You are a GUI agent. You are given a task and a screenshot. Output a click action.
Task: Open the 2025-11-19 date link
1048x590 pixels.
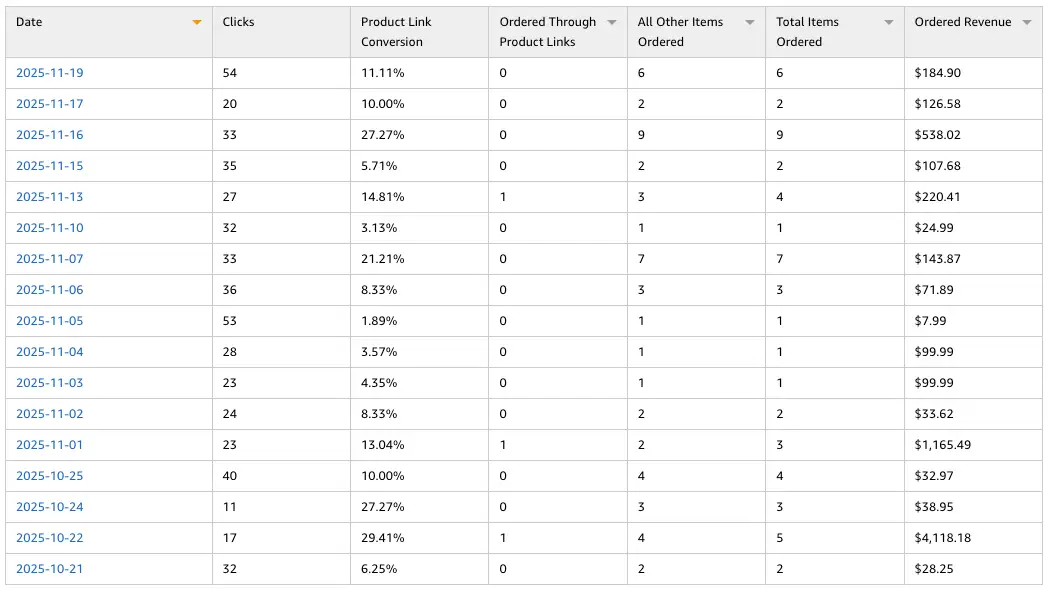coord(50,73)
